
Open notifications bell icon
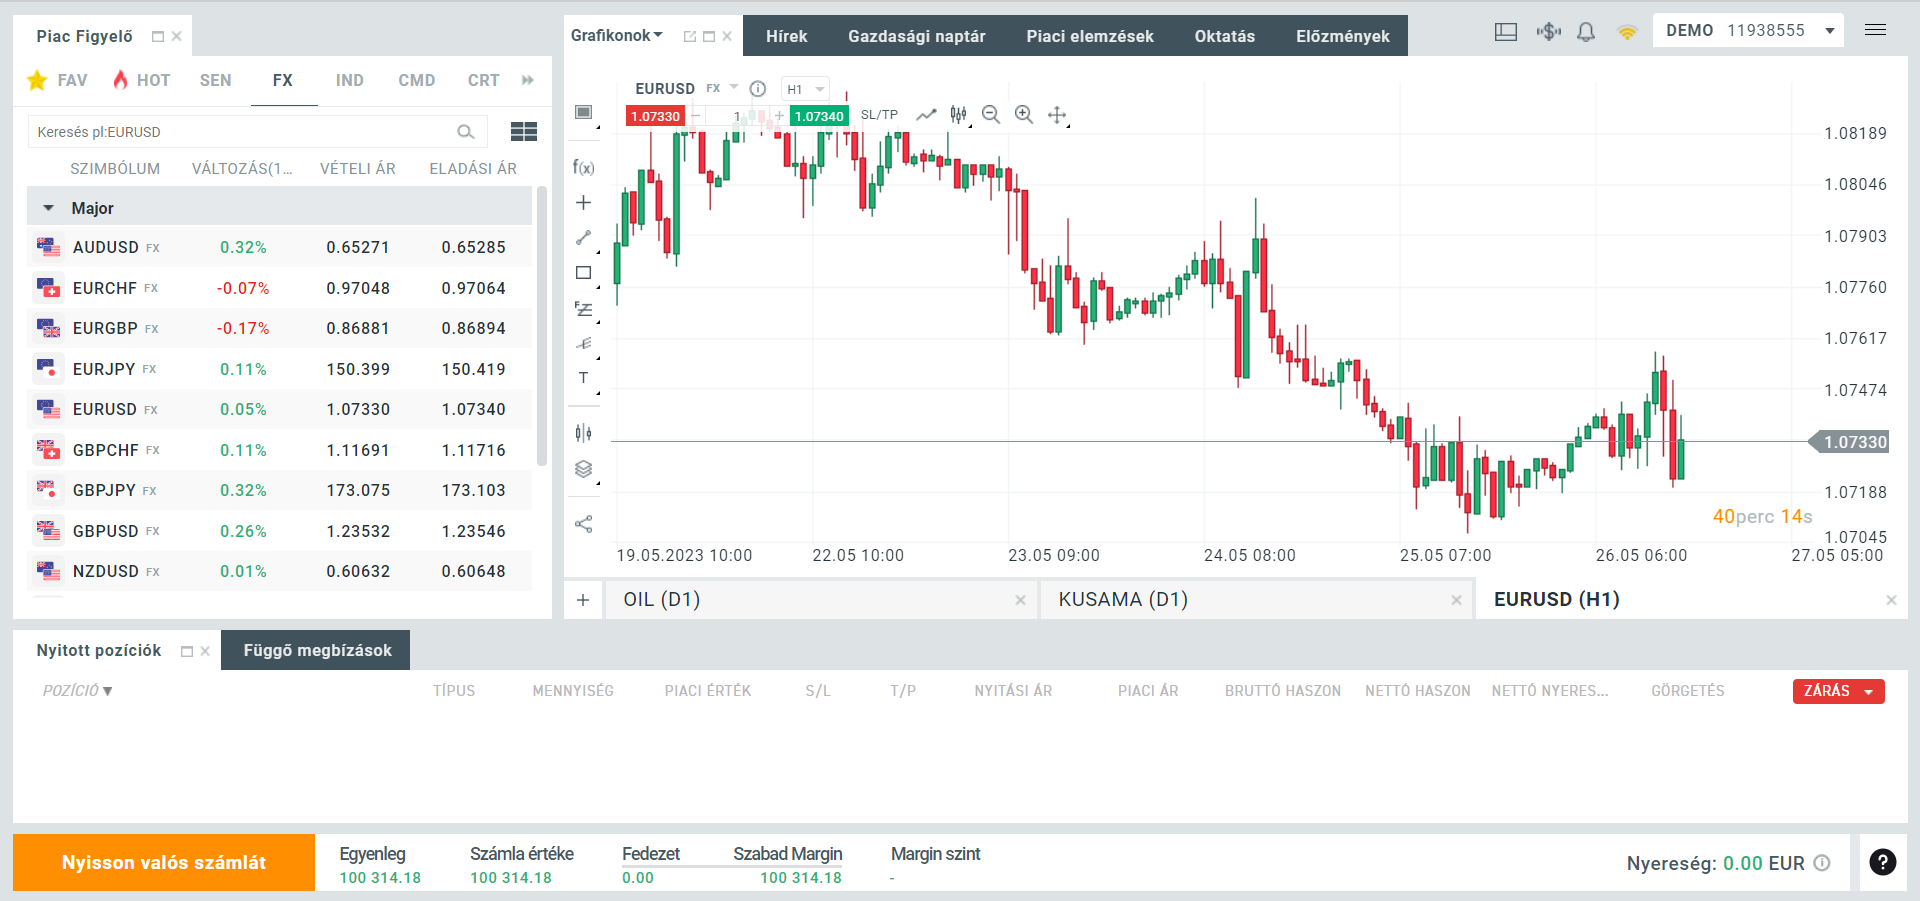[1586, 32]
